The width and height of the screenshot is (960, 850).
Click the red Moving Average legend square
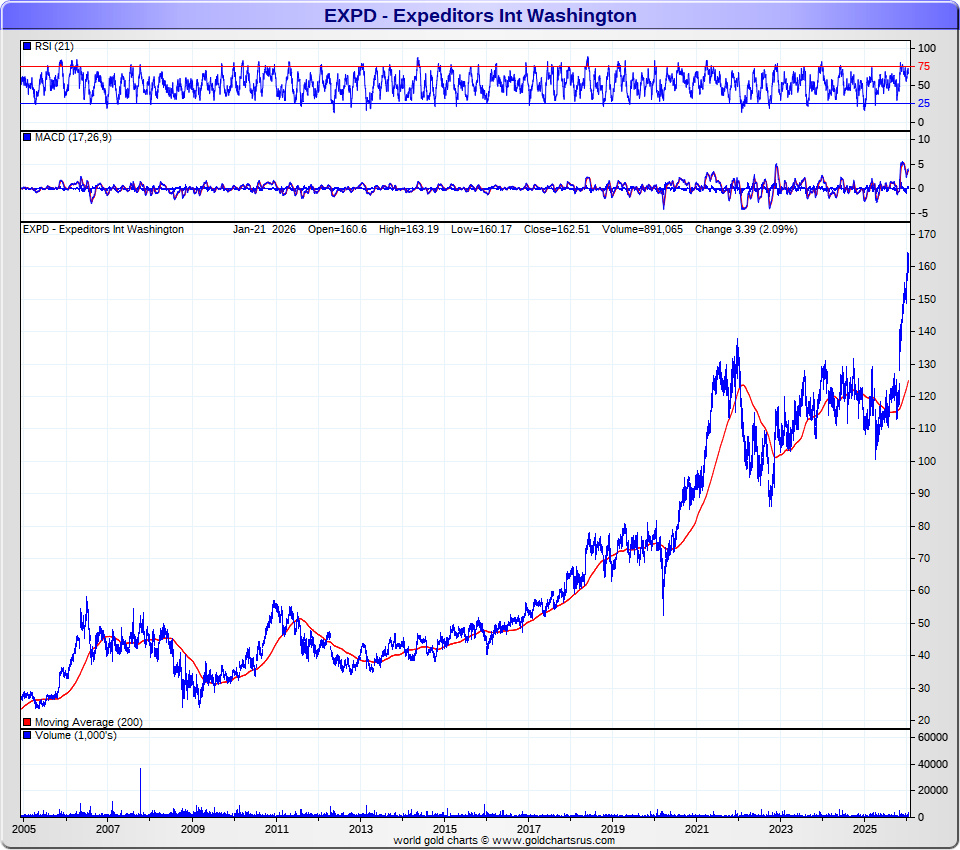pyautogui.click(x=27, y=722)
